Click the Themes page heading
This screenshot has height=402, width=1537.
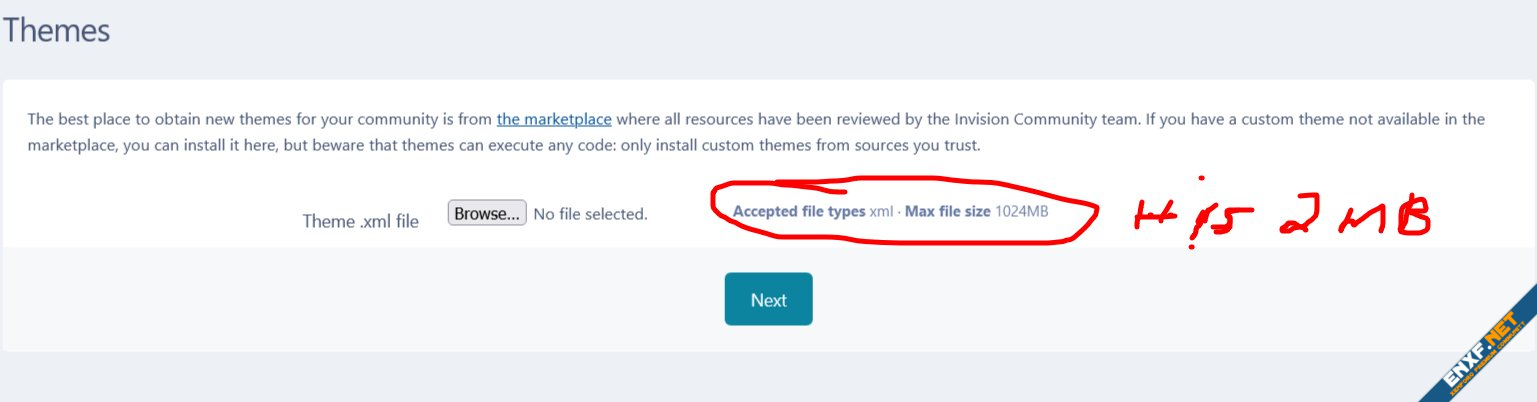click(56, 31)
